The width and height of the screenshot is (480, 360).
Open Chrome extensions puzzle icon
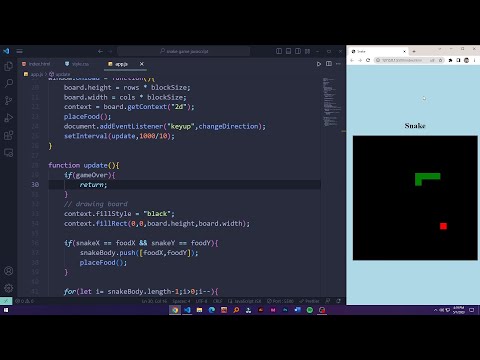click(x=450, y=60)
